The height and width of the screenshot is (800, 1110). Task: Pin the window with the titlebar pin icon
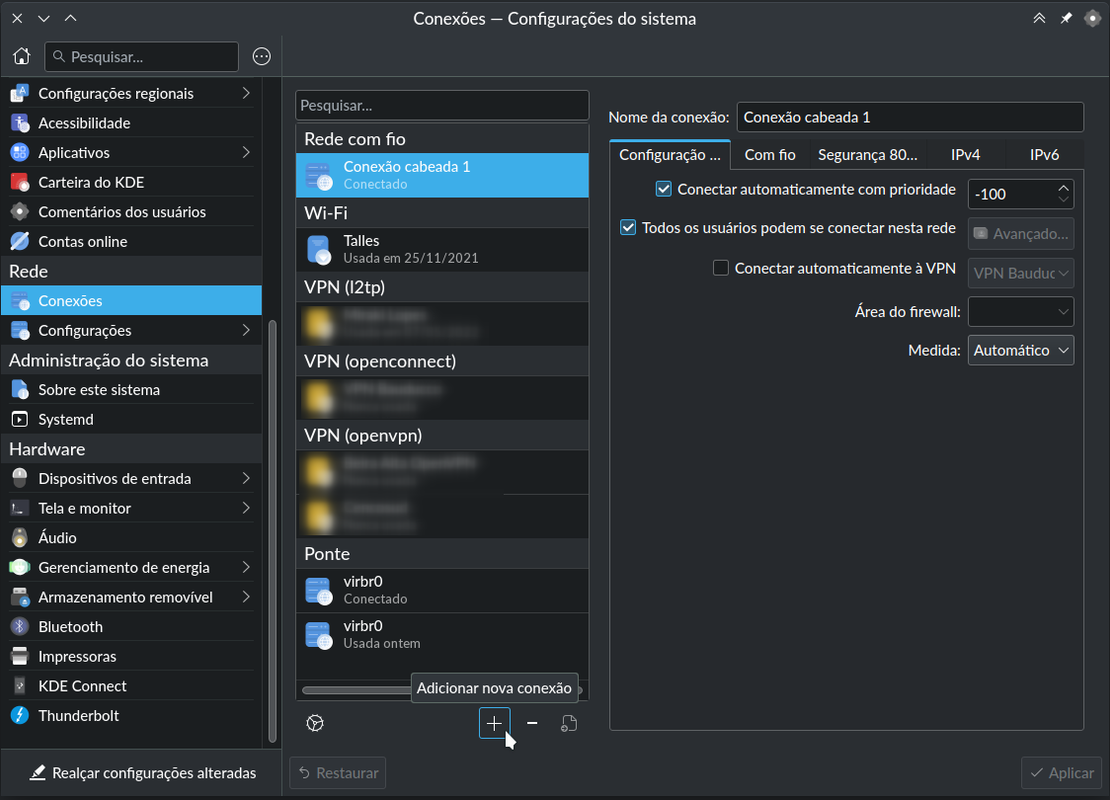coord(1065,18)
